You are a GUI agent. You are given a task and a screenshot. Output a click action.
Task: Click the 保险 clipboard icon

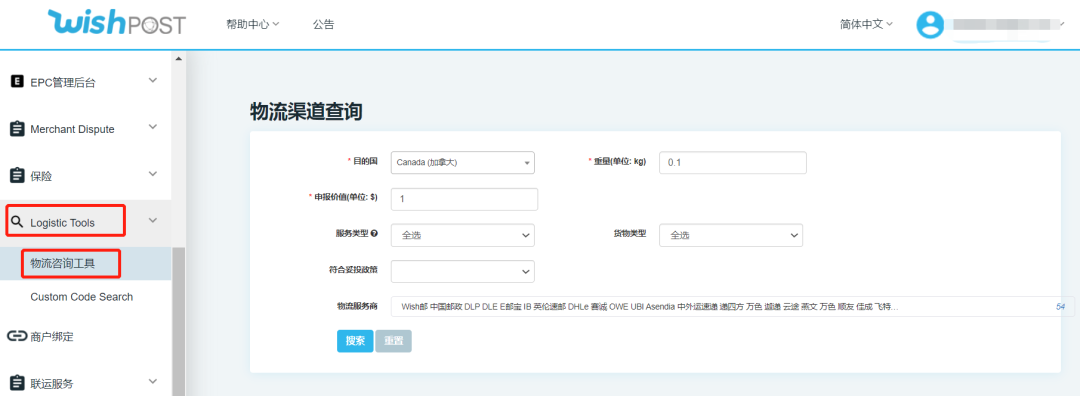18,176
